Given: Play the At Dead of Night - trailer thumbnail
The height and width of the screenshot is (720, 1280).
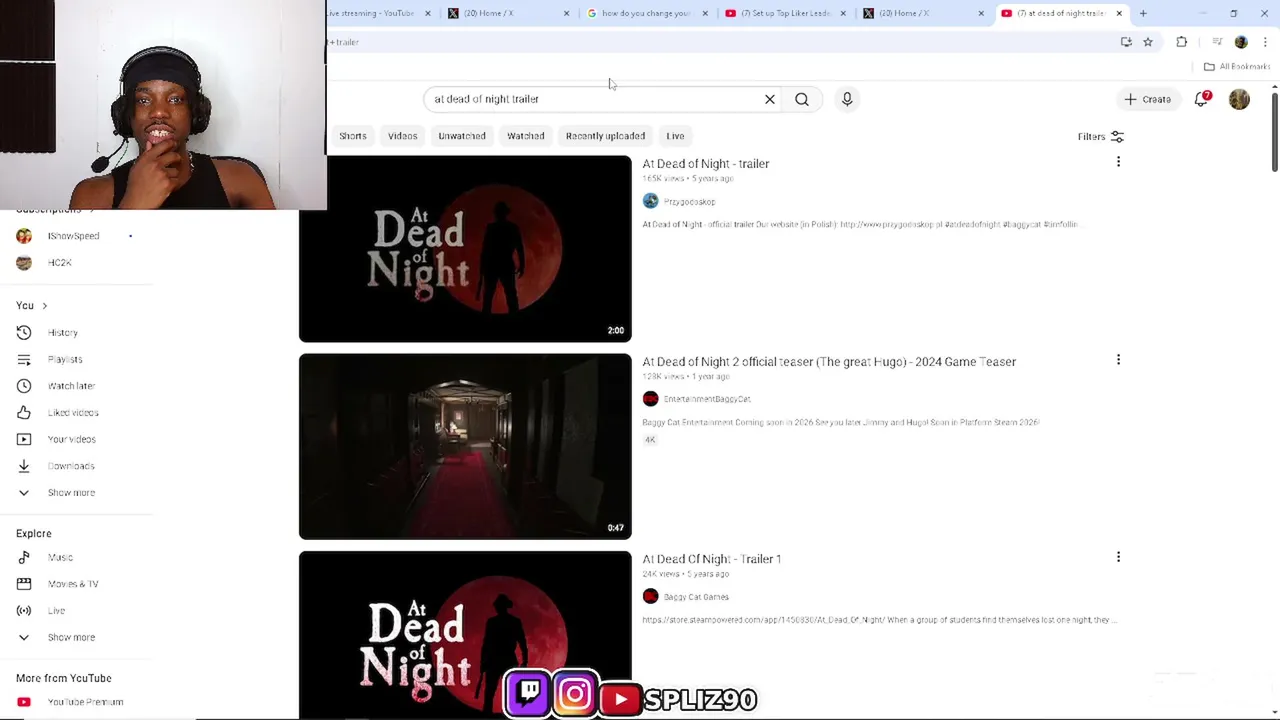Looking at the screenshot, I should 465,249.
